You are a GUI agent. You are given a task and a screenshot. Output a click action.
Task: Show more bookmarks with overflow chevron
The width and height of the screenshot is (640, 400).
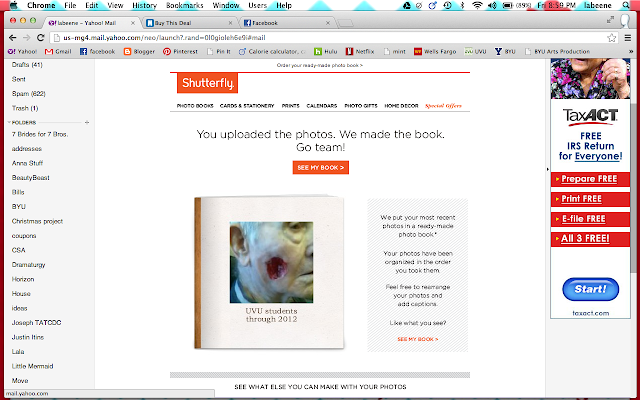(631, 51)
